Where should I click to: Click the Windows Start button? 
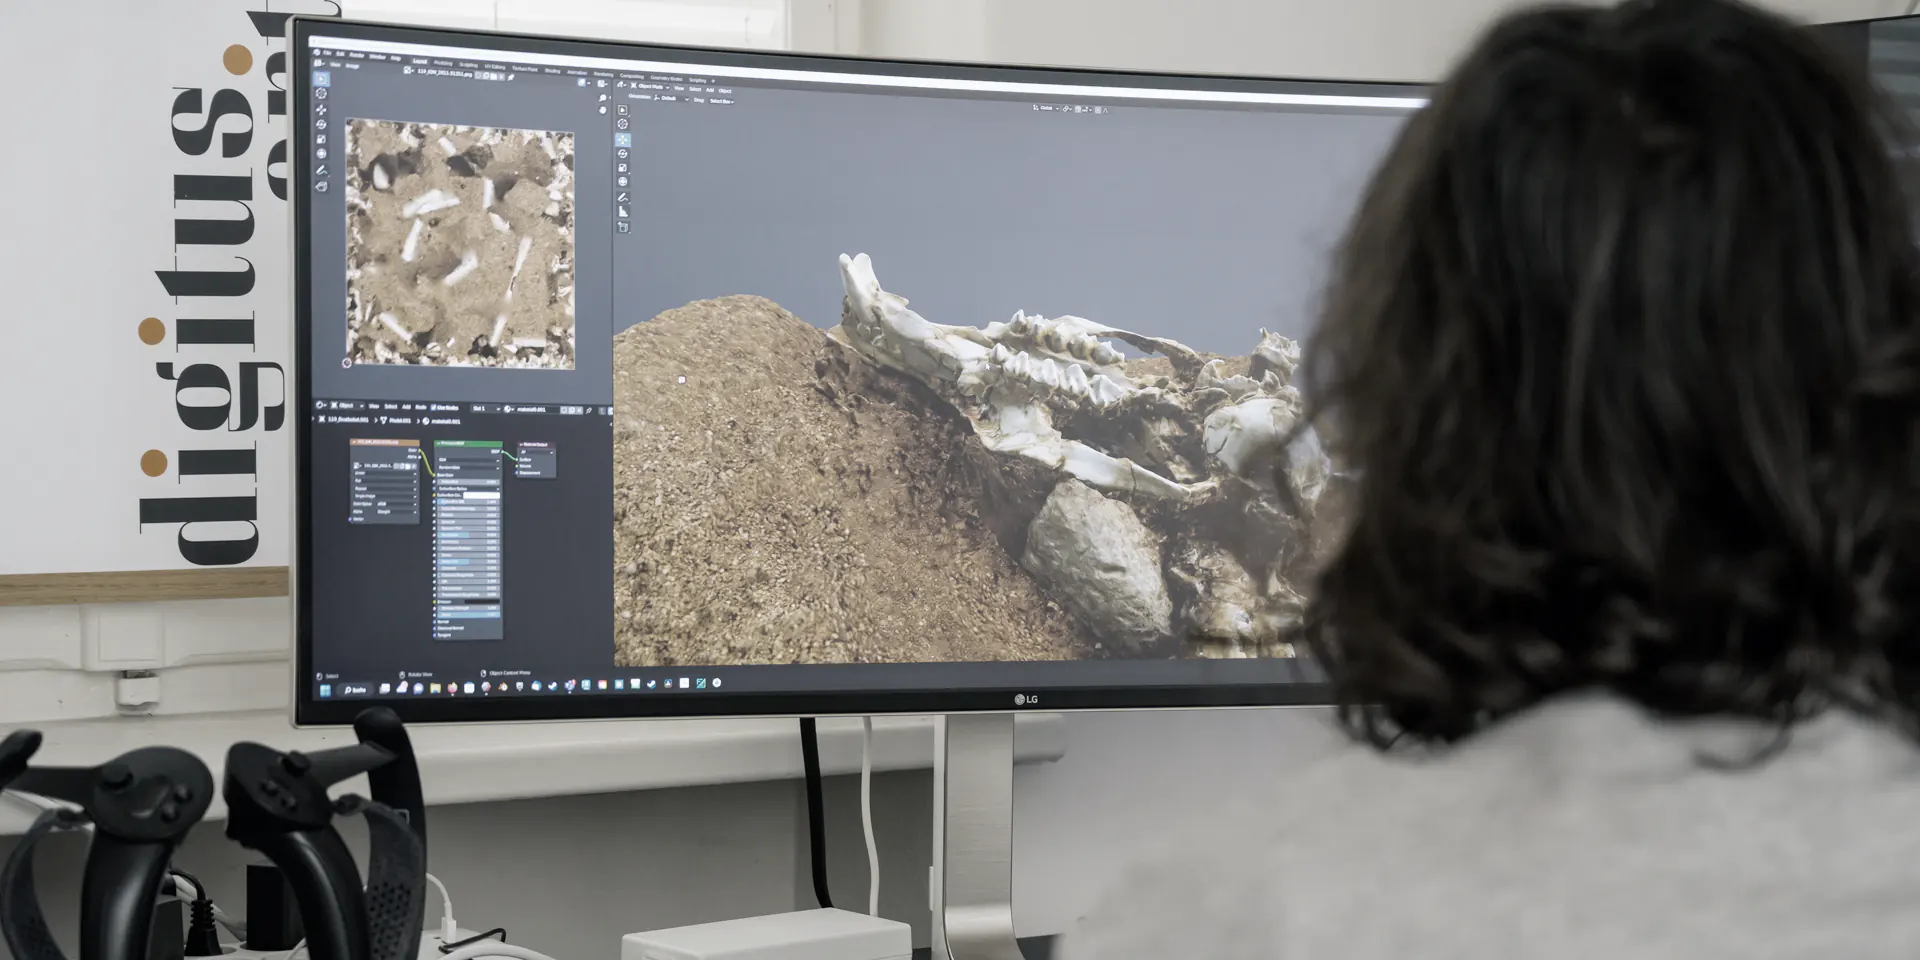click(325, 690)
